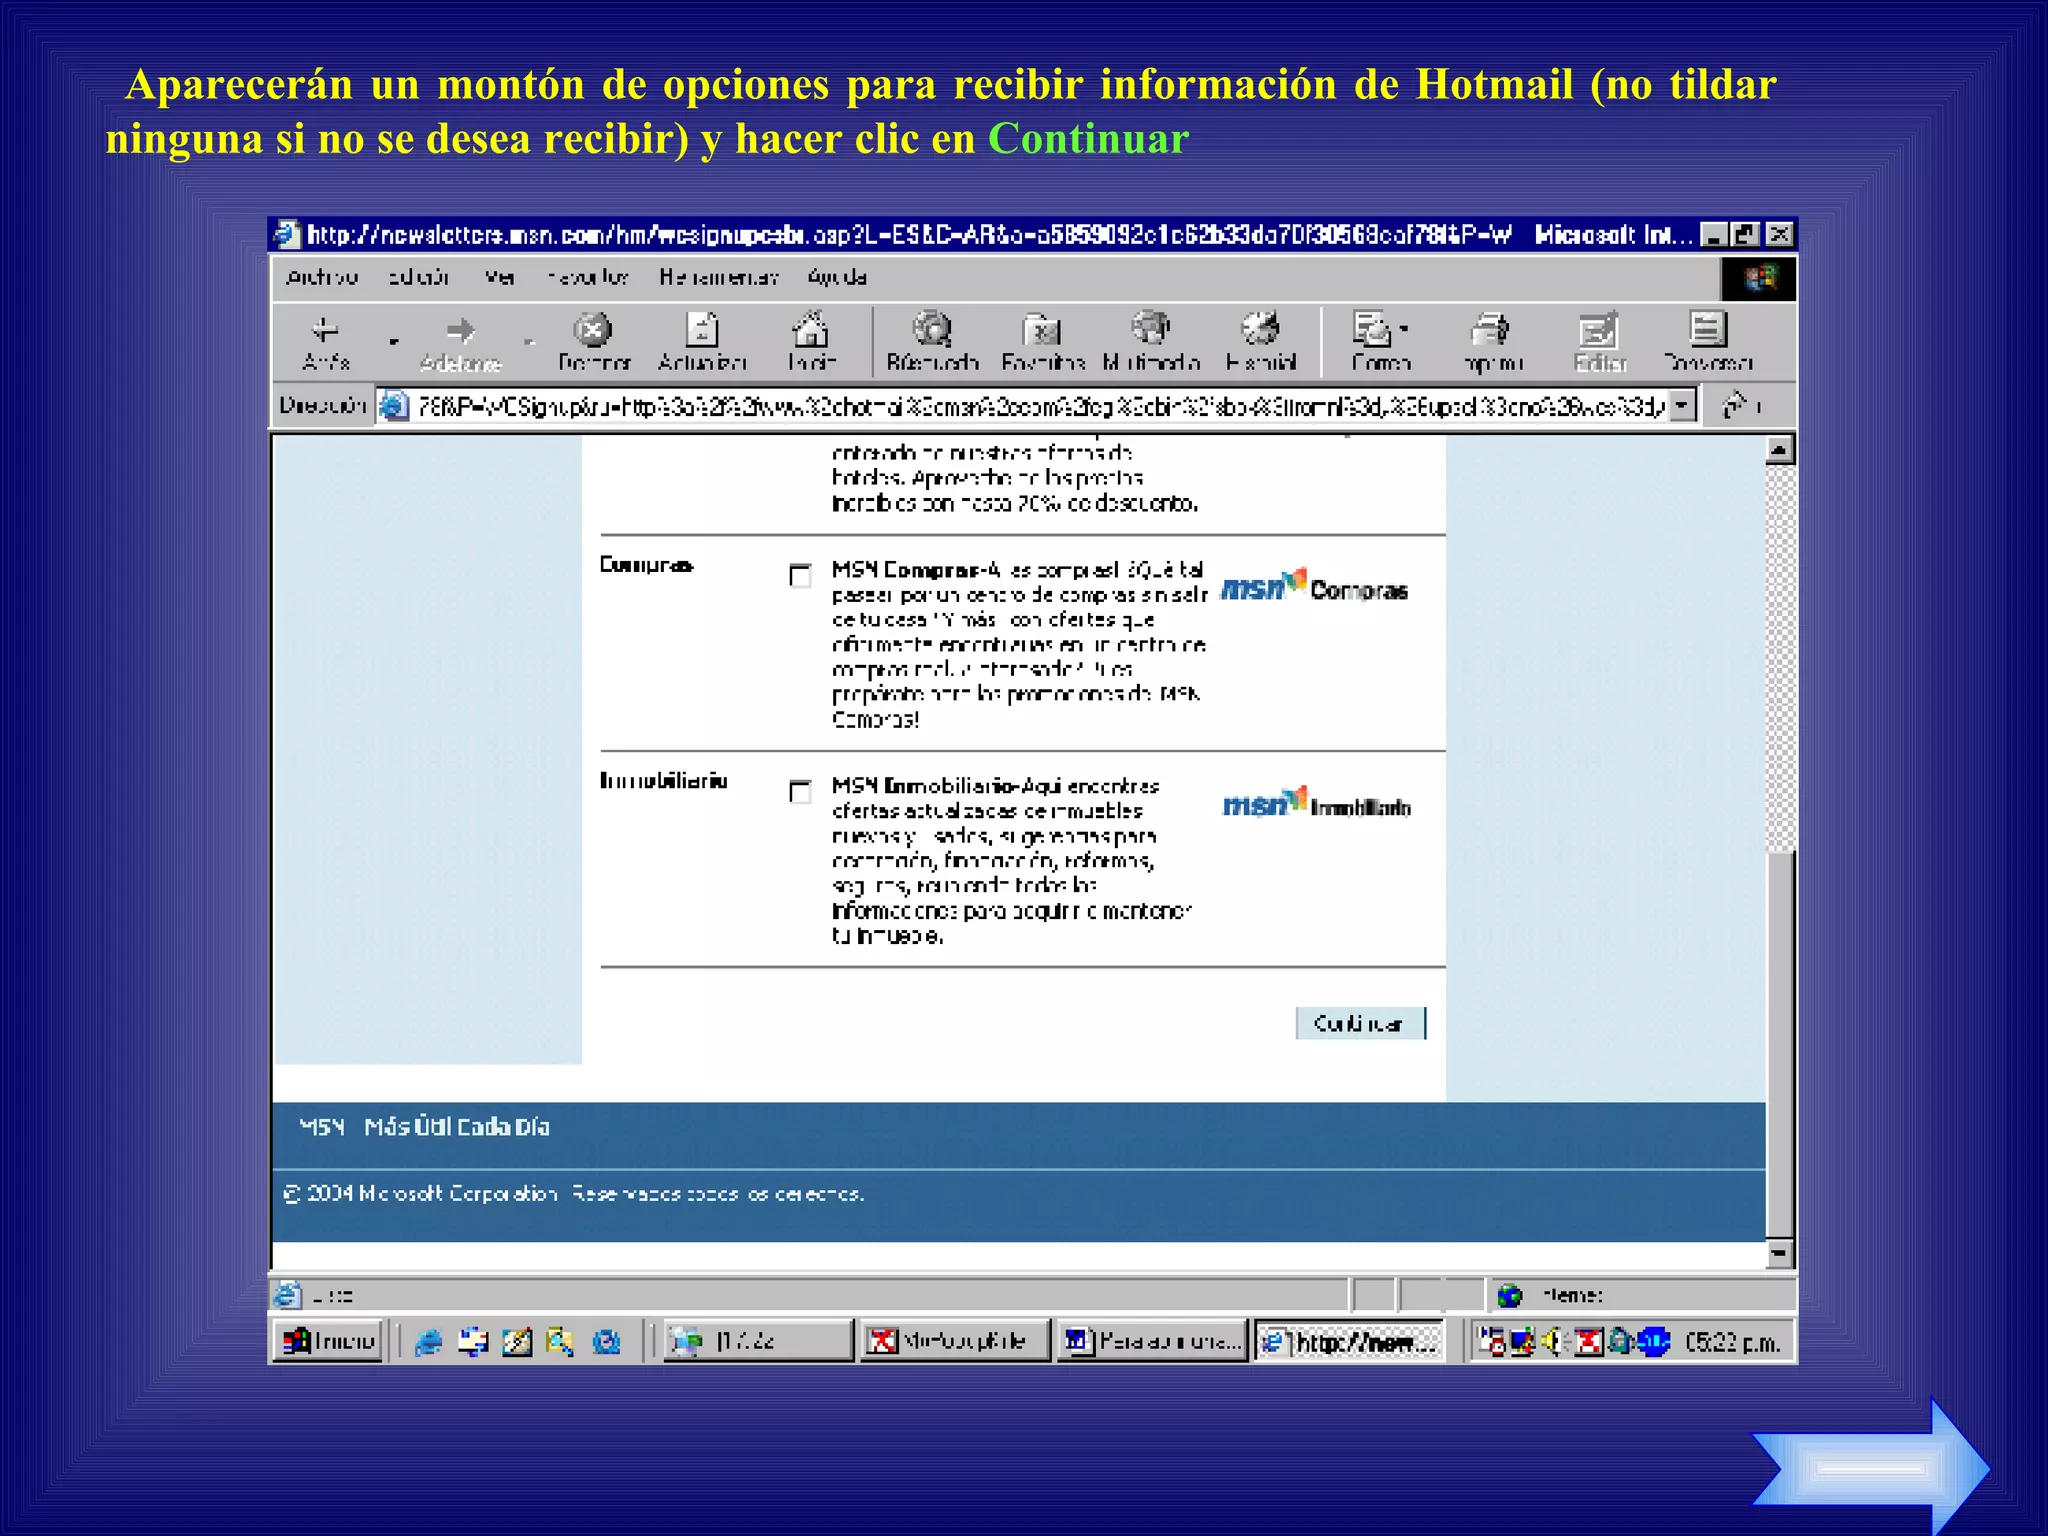Click the speaker volume tray icon
2048x1536 pixels.
click(x=1553, y=1342)
